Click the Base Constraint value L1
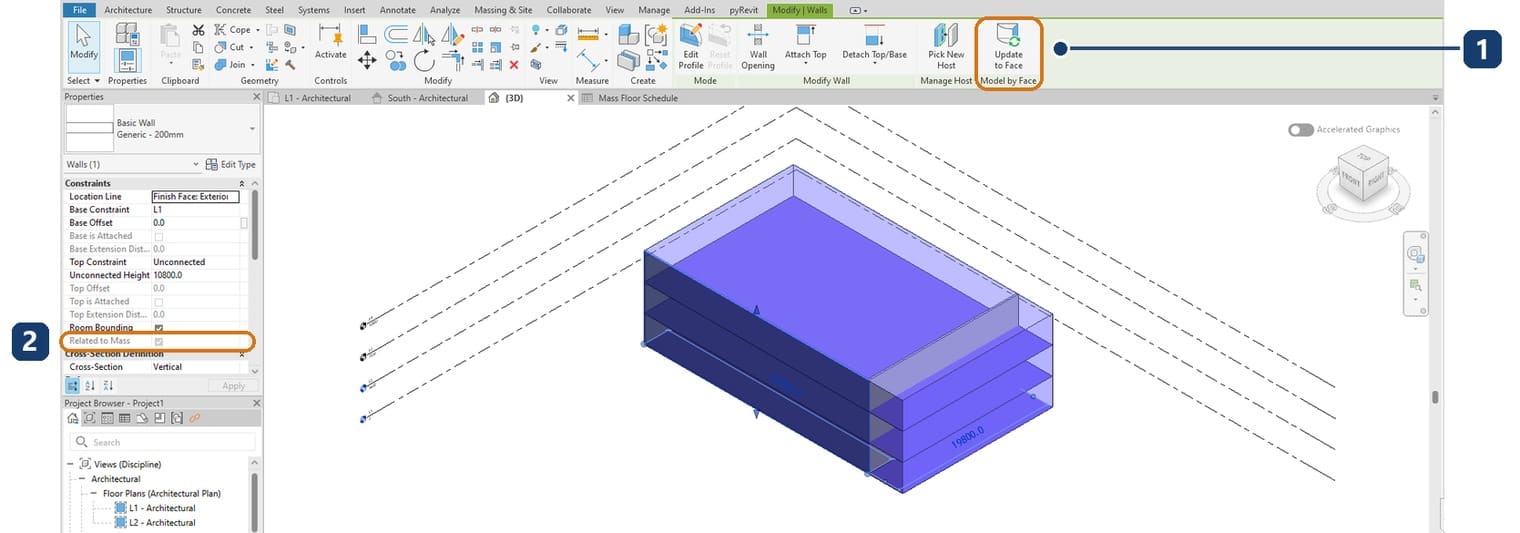1520x533 pixels. point(158,210)
